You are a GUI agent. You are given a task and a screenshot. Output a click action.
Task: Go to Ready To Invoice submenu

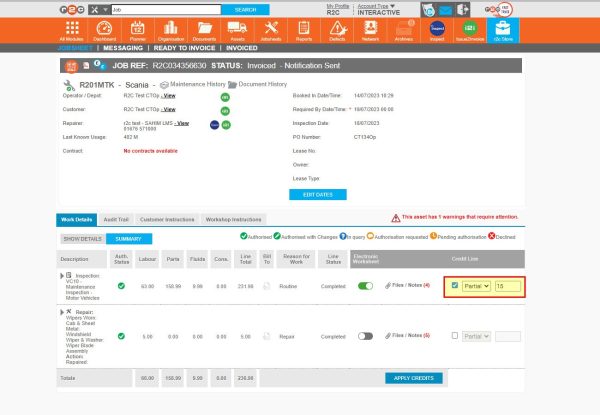pyautogui.click(x=184, y=48)
